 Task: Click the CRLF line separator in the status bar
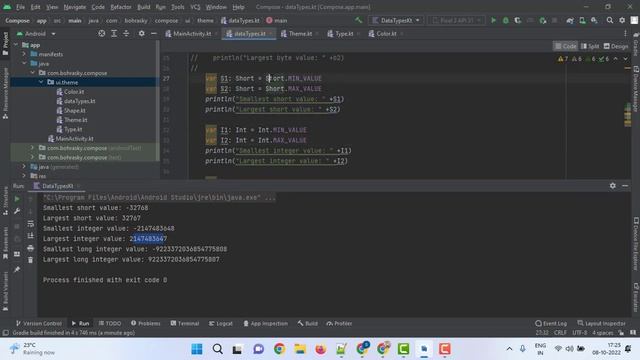(x=560, y=333)
